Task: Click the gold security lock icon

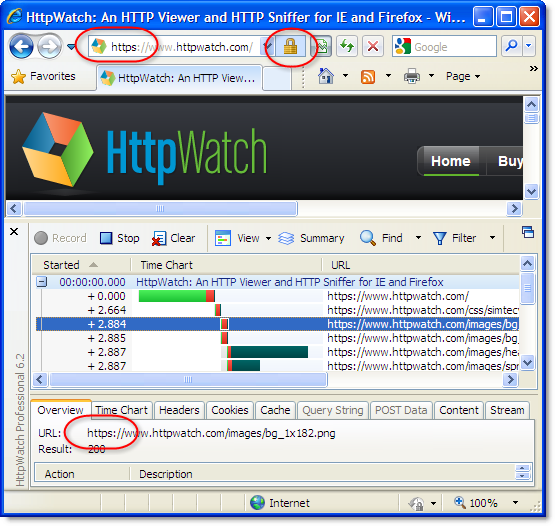Action: (290, 46)
